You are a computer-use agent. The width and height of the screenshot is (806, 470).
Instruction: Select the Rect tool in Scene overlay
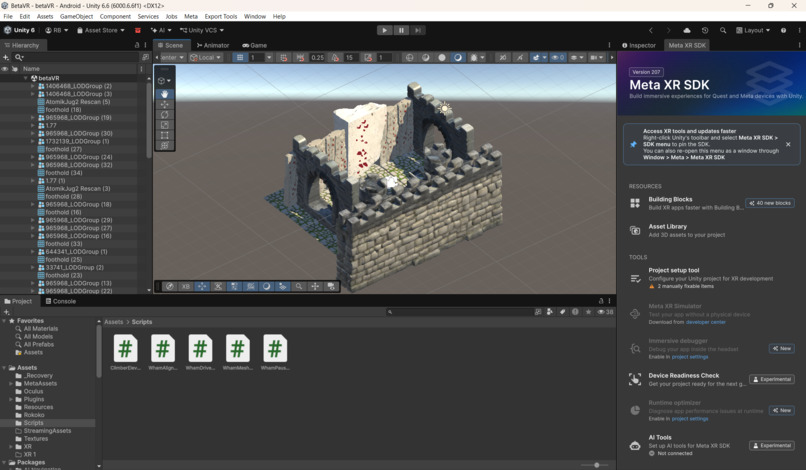click(x=164, y=135)
